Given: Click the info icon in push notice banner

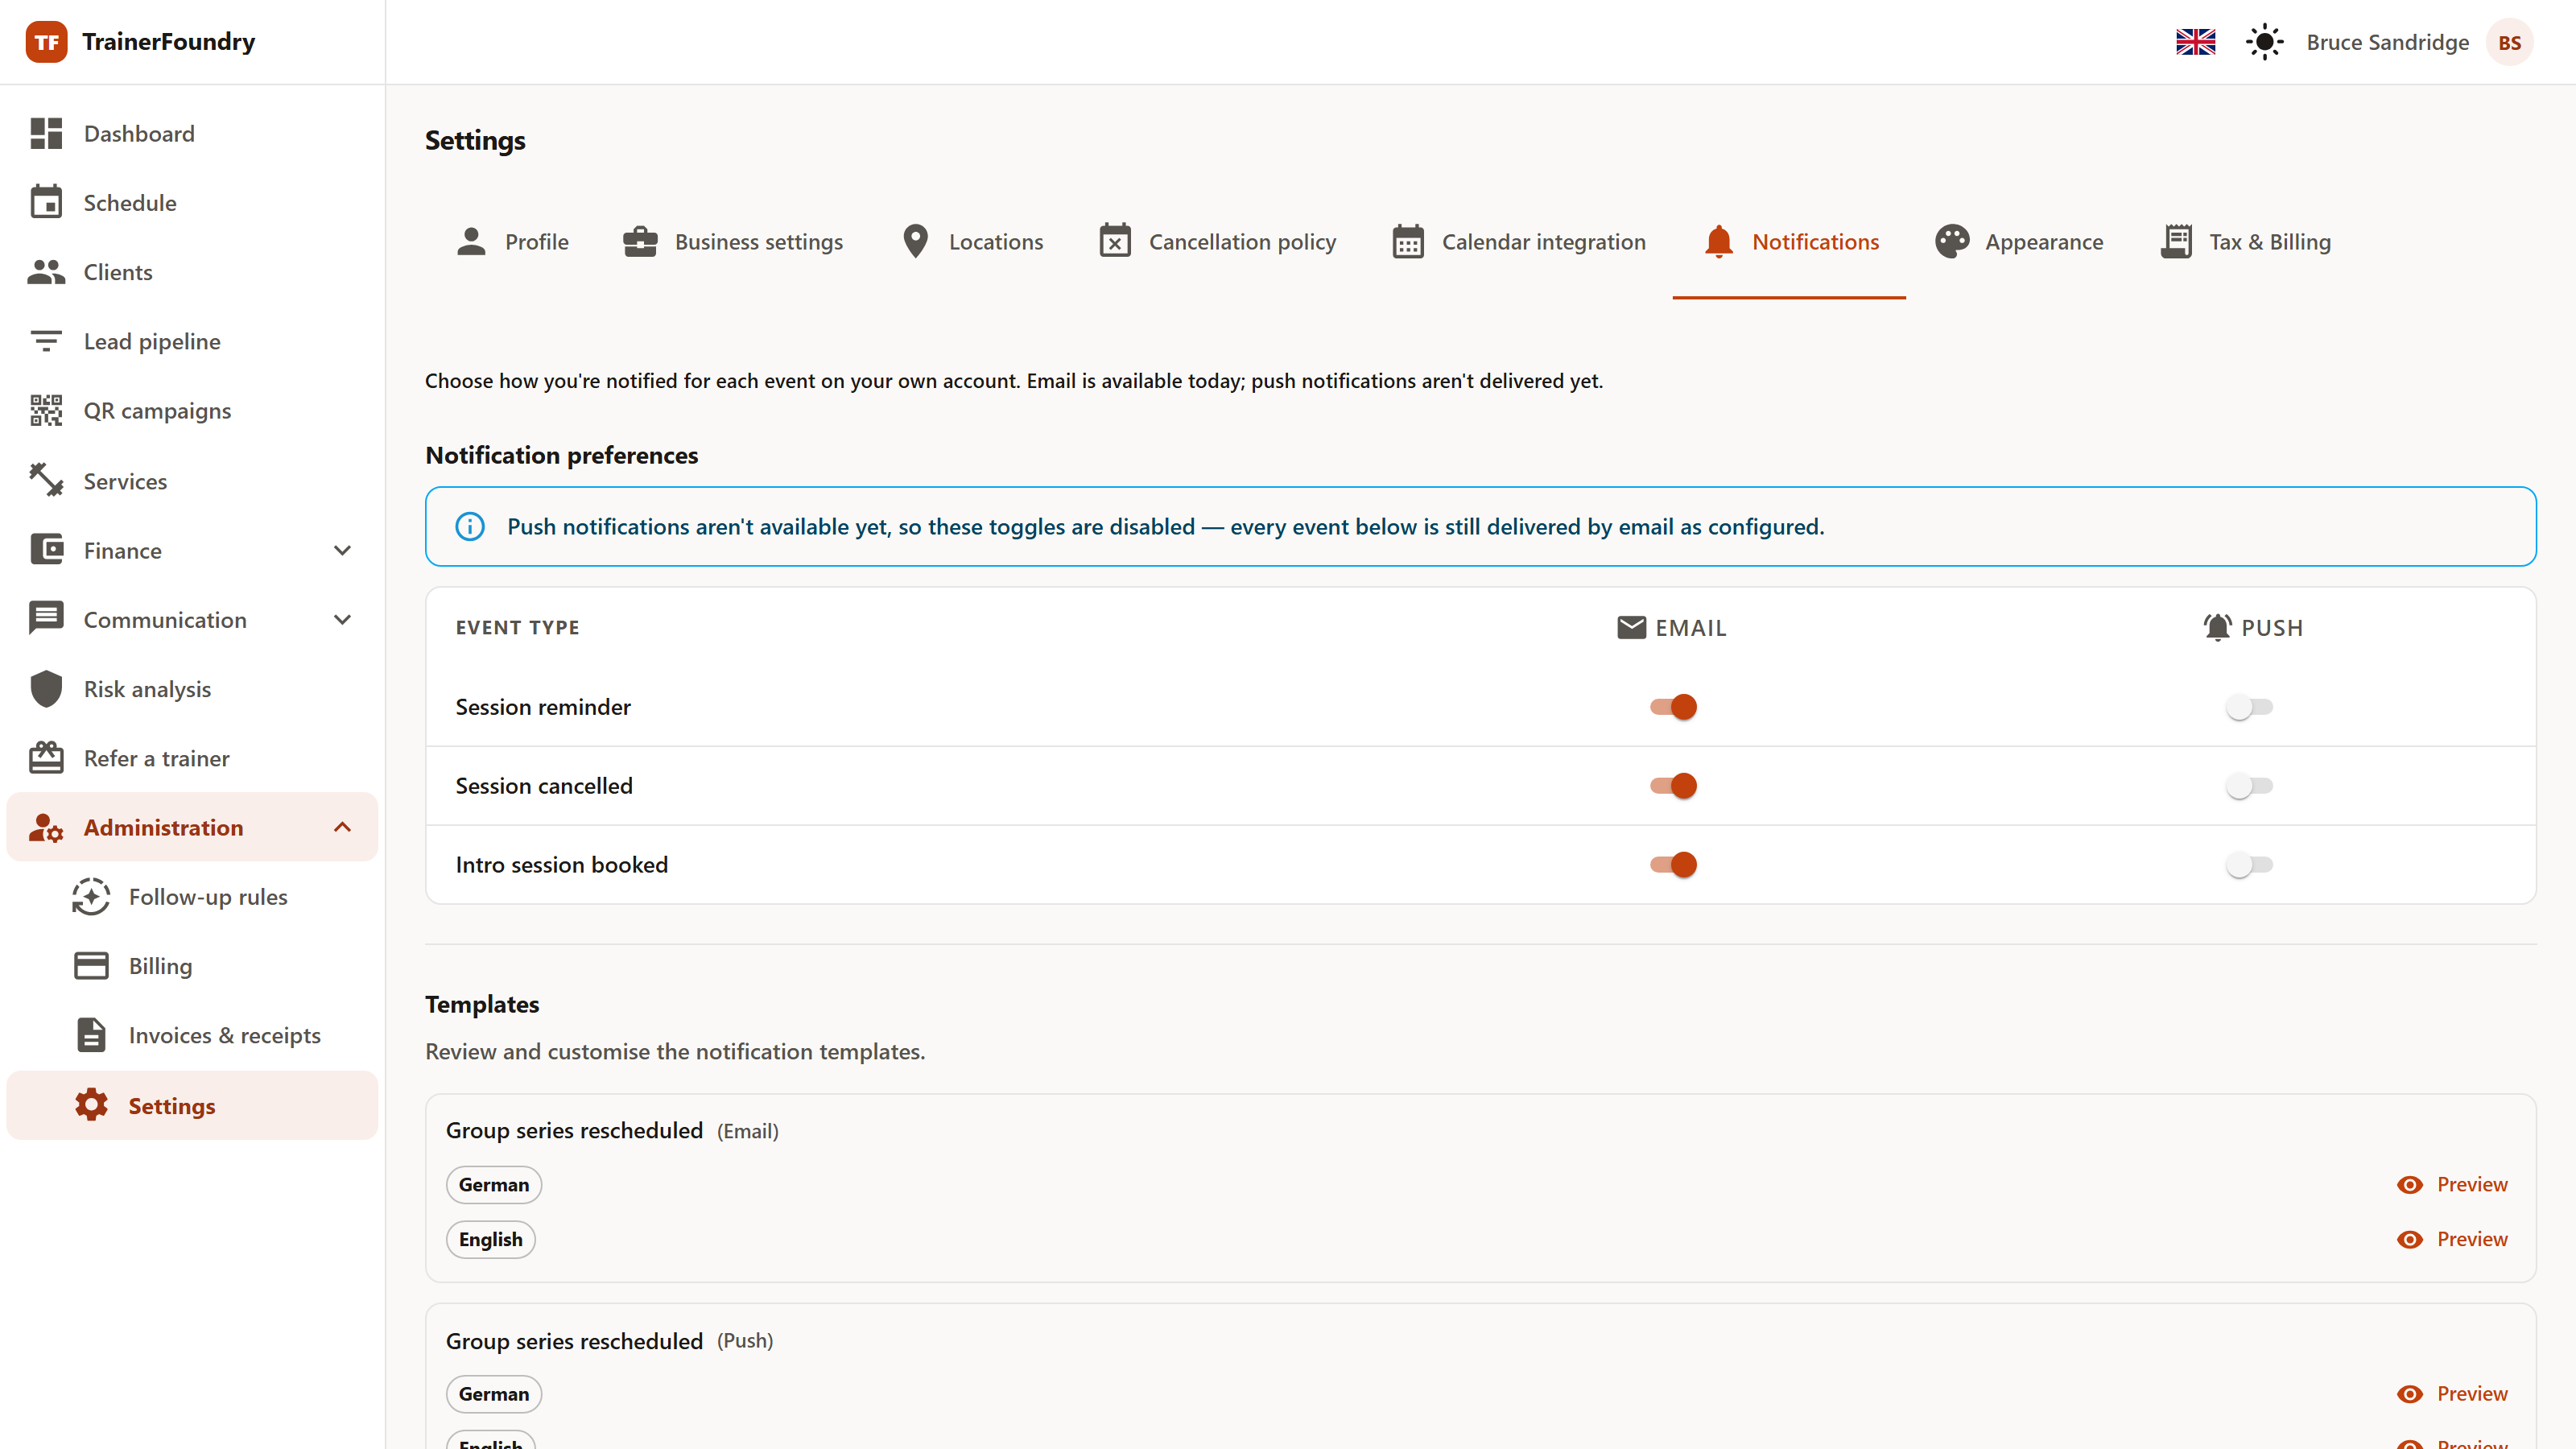Looking at the screenshot, I should 470,526.
